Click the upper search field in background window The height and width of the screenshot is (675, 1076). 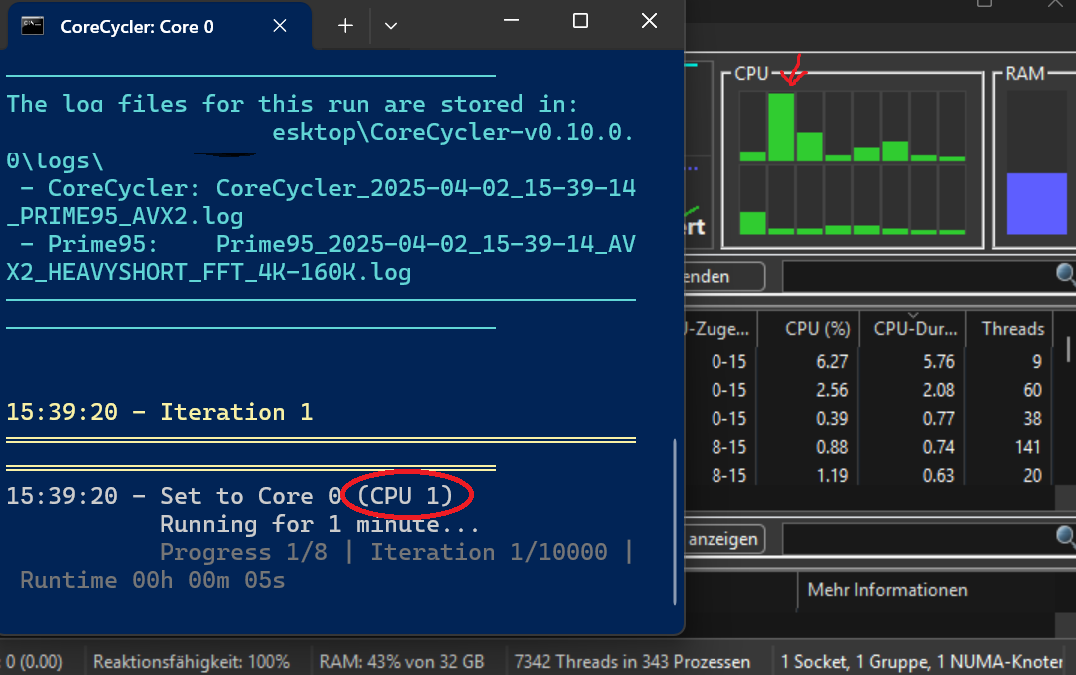pos(920,276)
